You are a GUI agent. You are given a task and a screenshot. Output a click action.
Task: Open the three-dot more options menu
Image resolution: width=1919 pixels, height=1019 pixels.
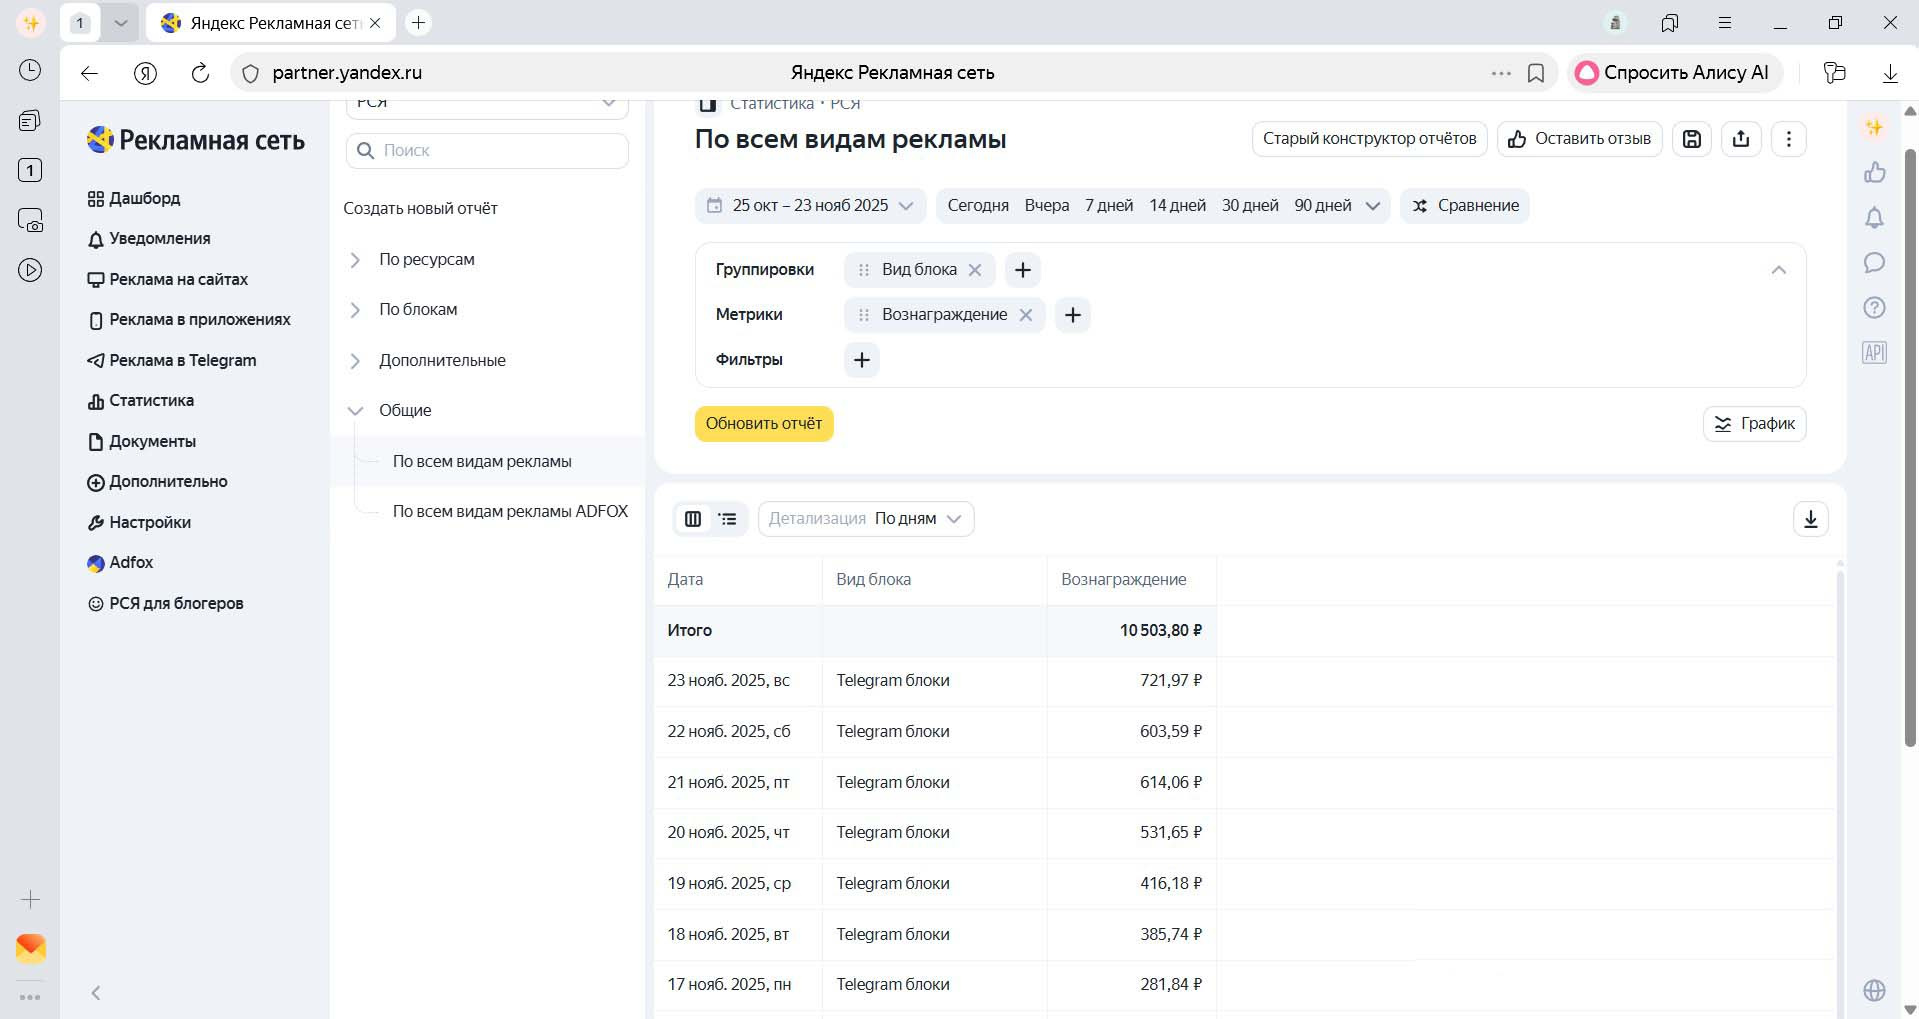[x=1788, y=139]
